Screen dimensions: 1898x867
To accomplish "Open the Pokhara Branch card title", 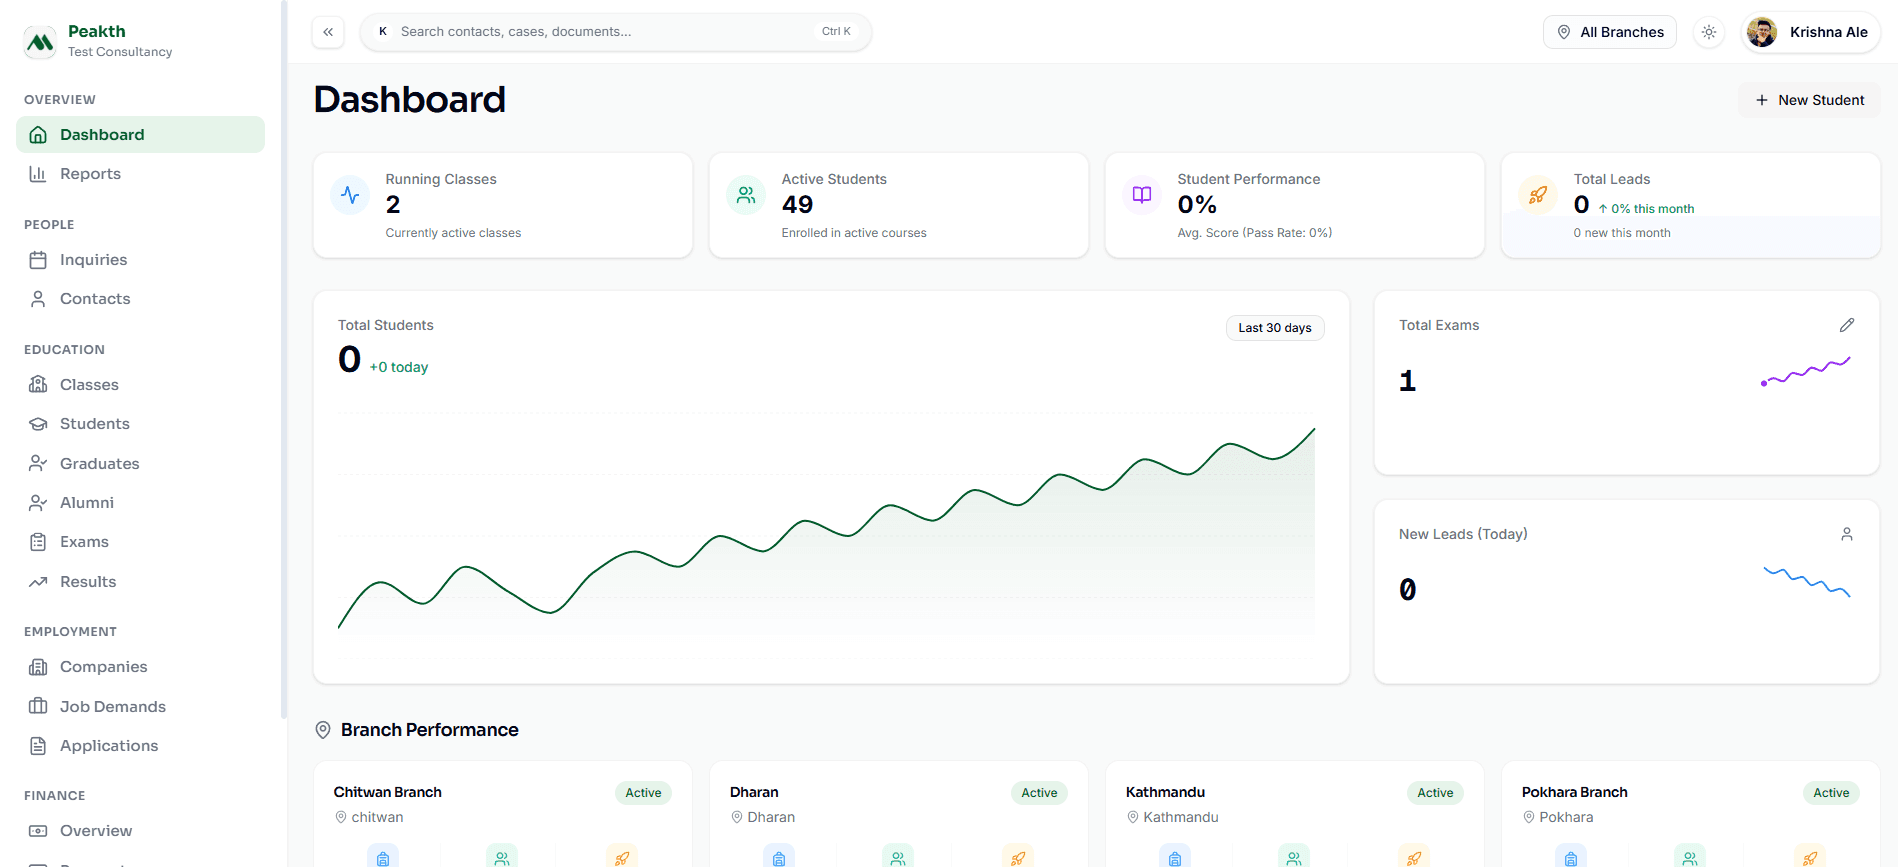I will pos(1575,792).
